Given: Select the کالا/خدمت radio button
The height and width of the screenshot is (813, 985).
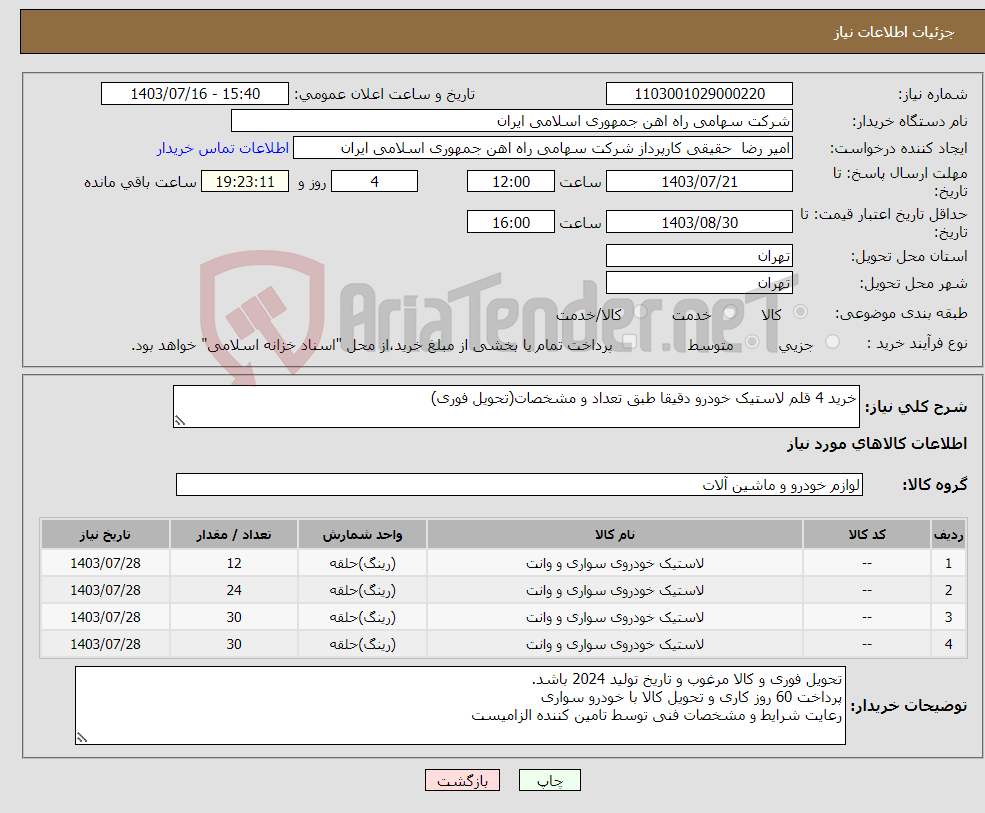Looking at the screenshot, I should point(640,312).
